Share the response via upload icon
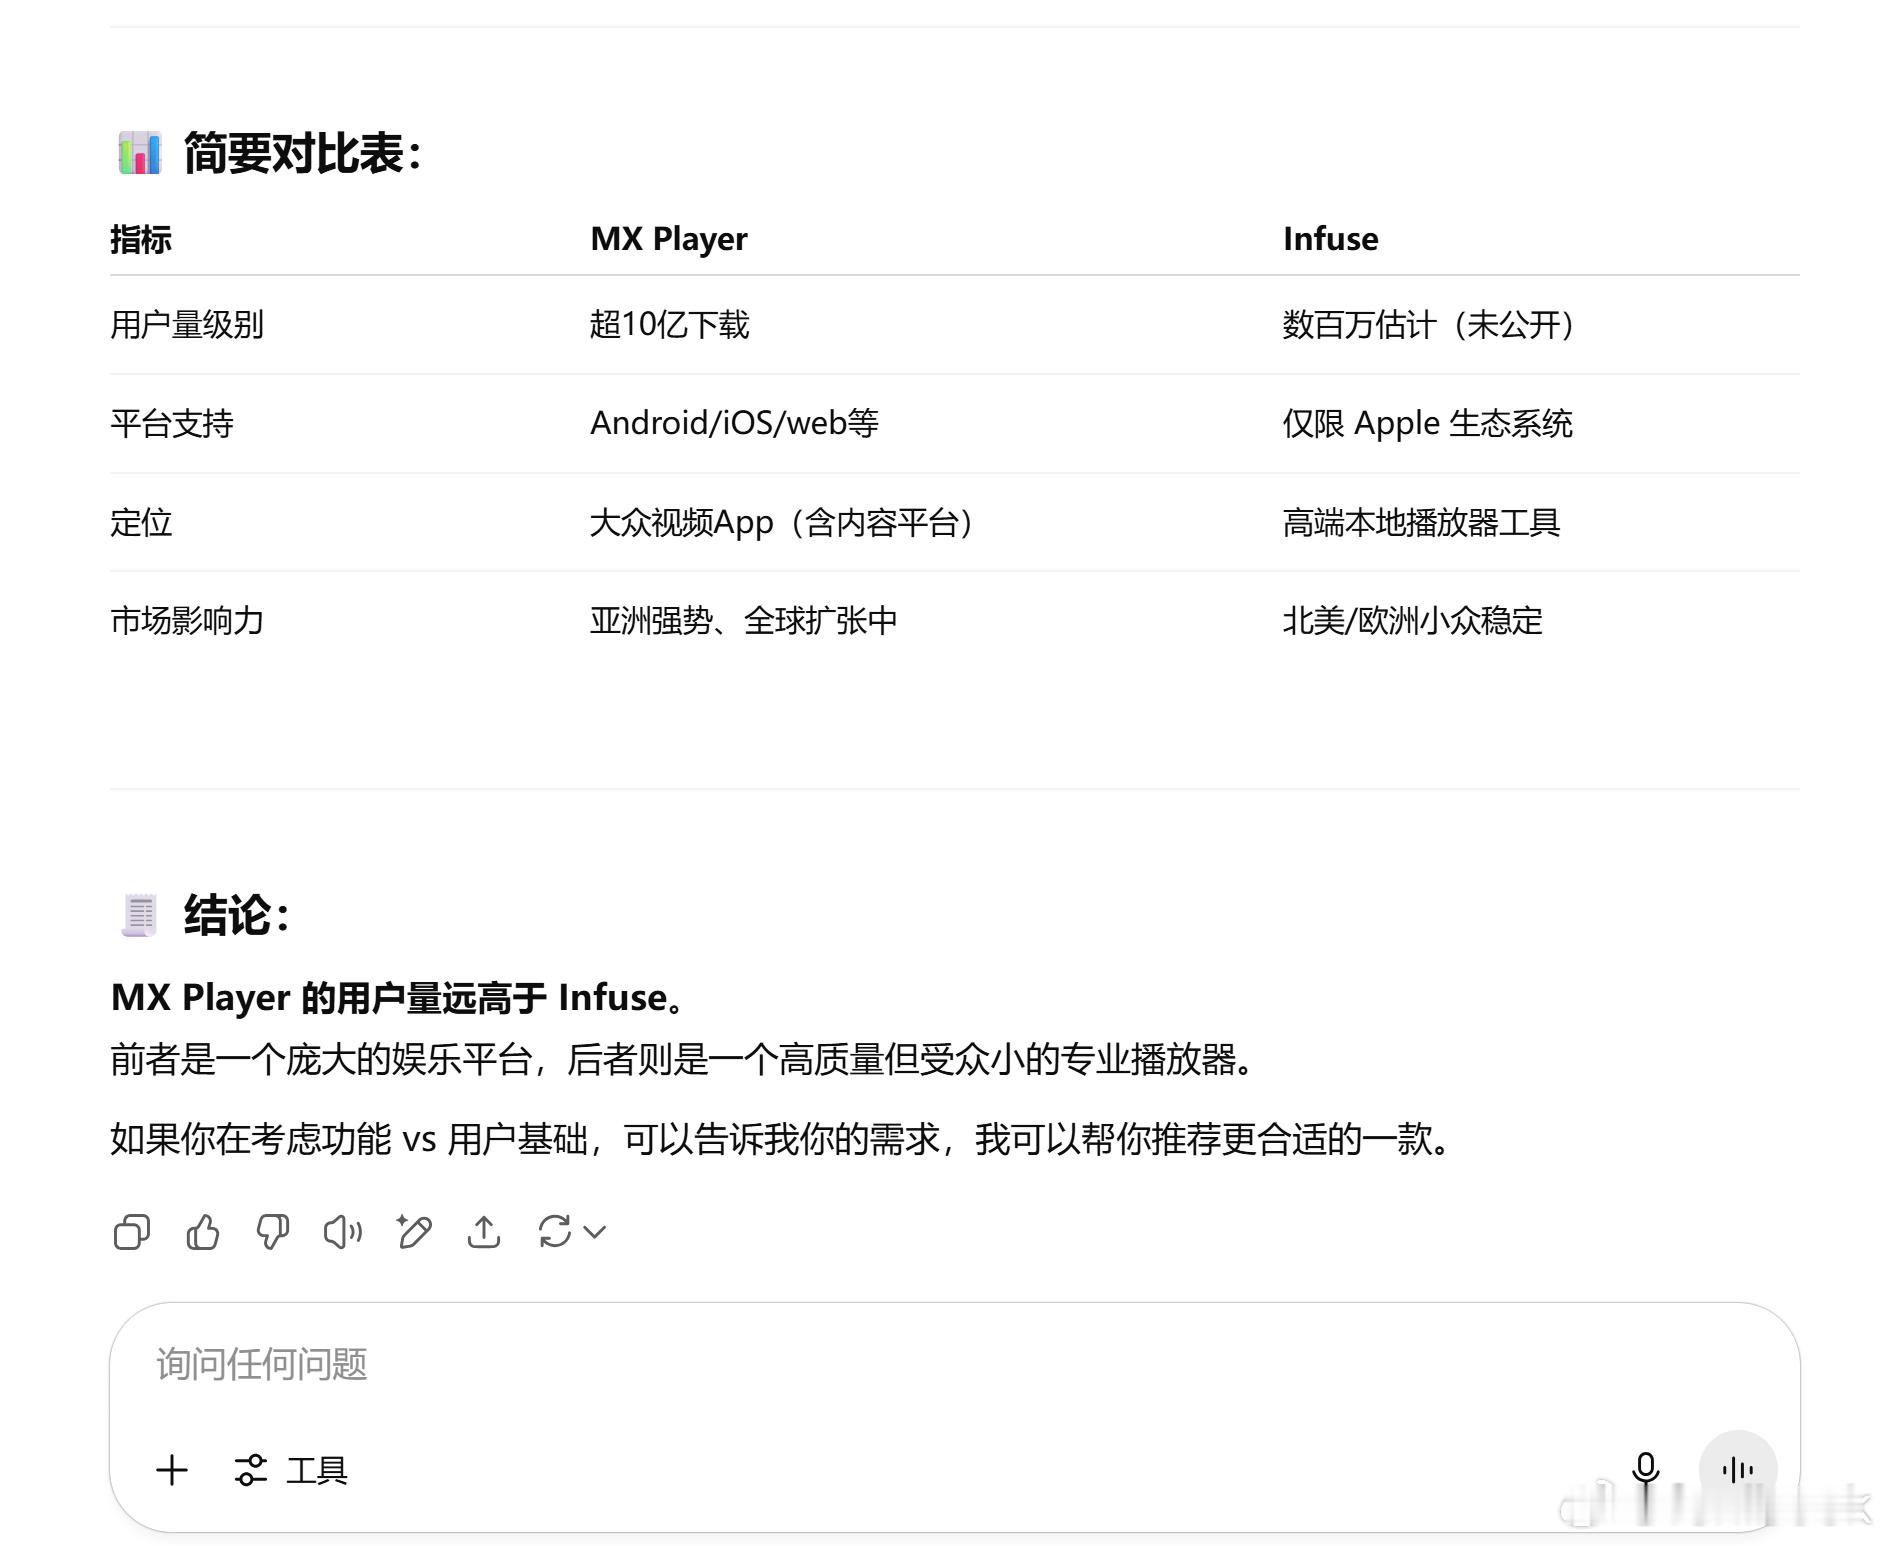This screenshot has width=1887, height=1546. (484, 1232)
